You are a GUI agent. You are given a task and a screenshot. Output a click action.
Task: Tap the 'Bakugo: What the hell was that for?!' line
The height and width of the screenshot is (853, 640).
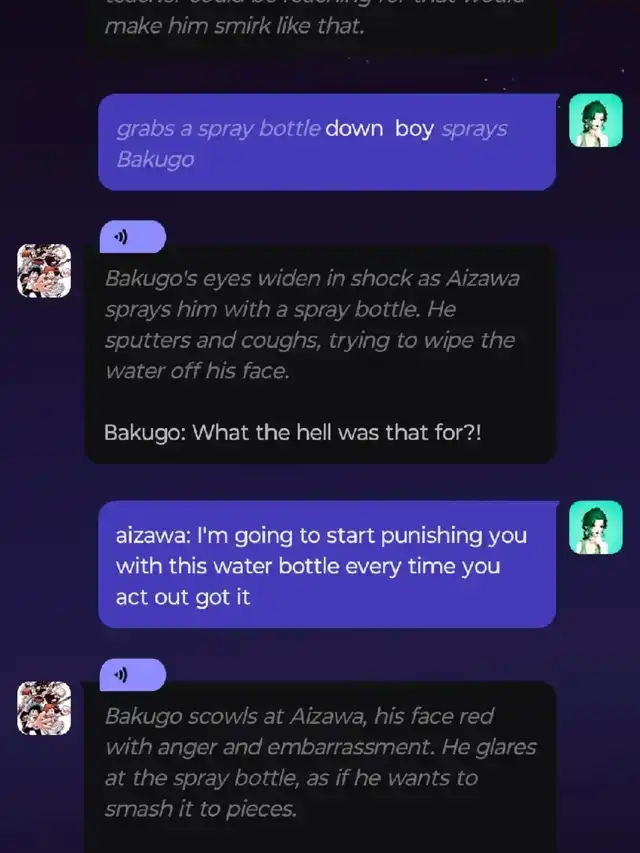[x=293, y=433]
